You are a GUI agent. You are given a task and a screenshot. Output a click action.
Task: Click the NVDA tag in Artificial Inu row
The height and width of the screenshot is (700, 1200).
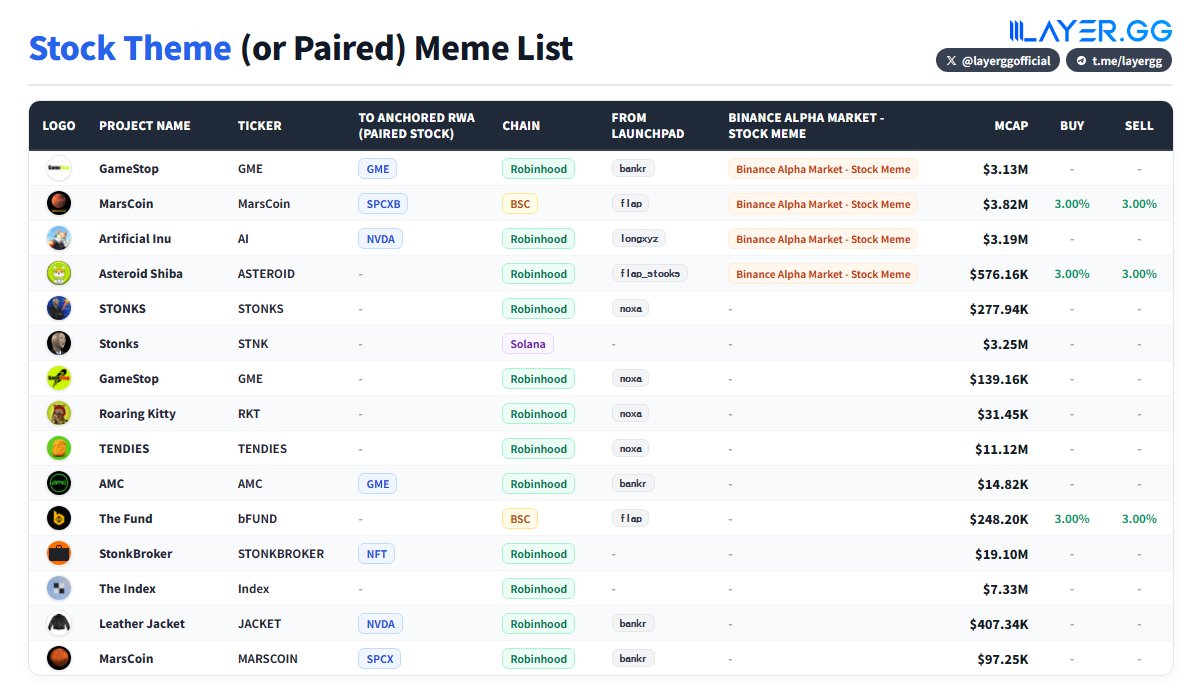[381, 239]
